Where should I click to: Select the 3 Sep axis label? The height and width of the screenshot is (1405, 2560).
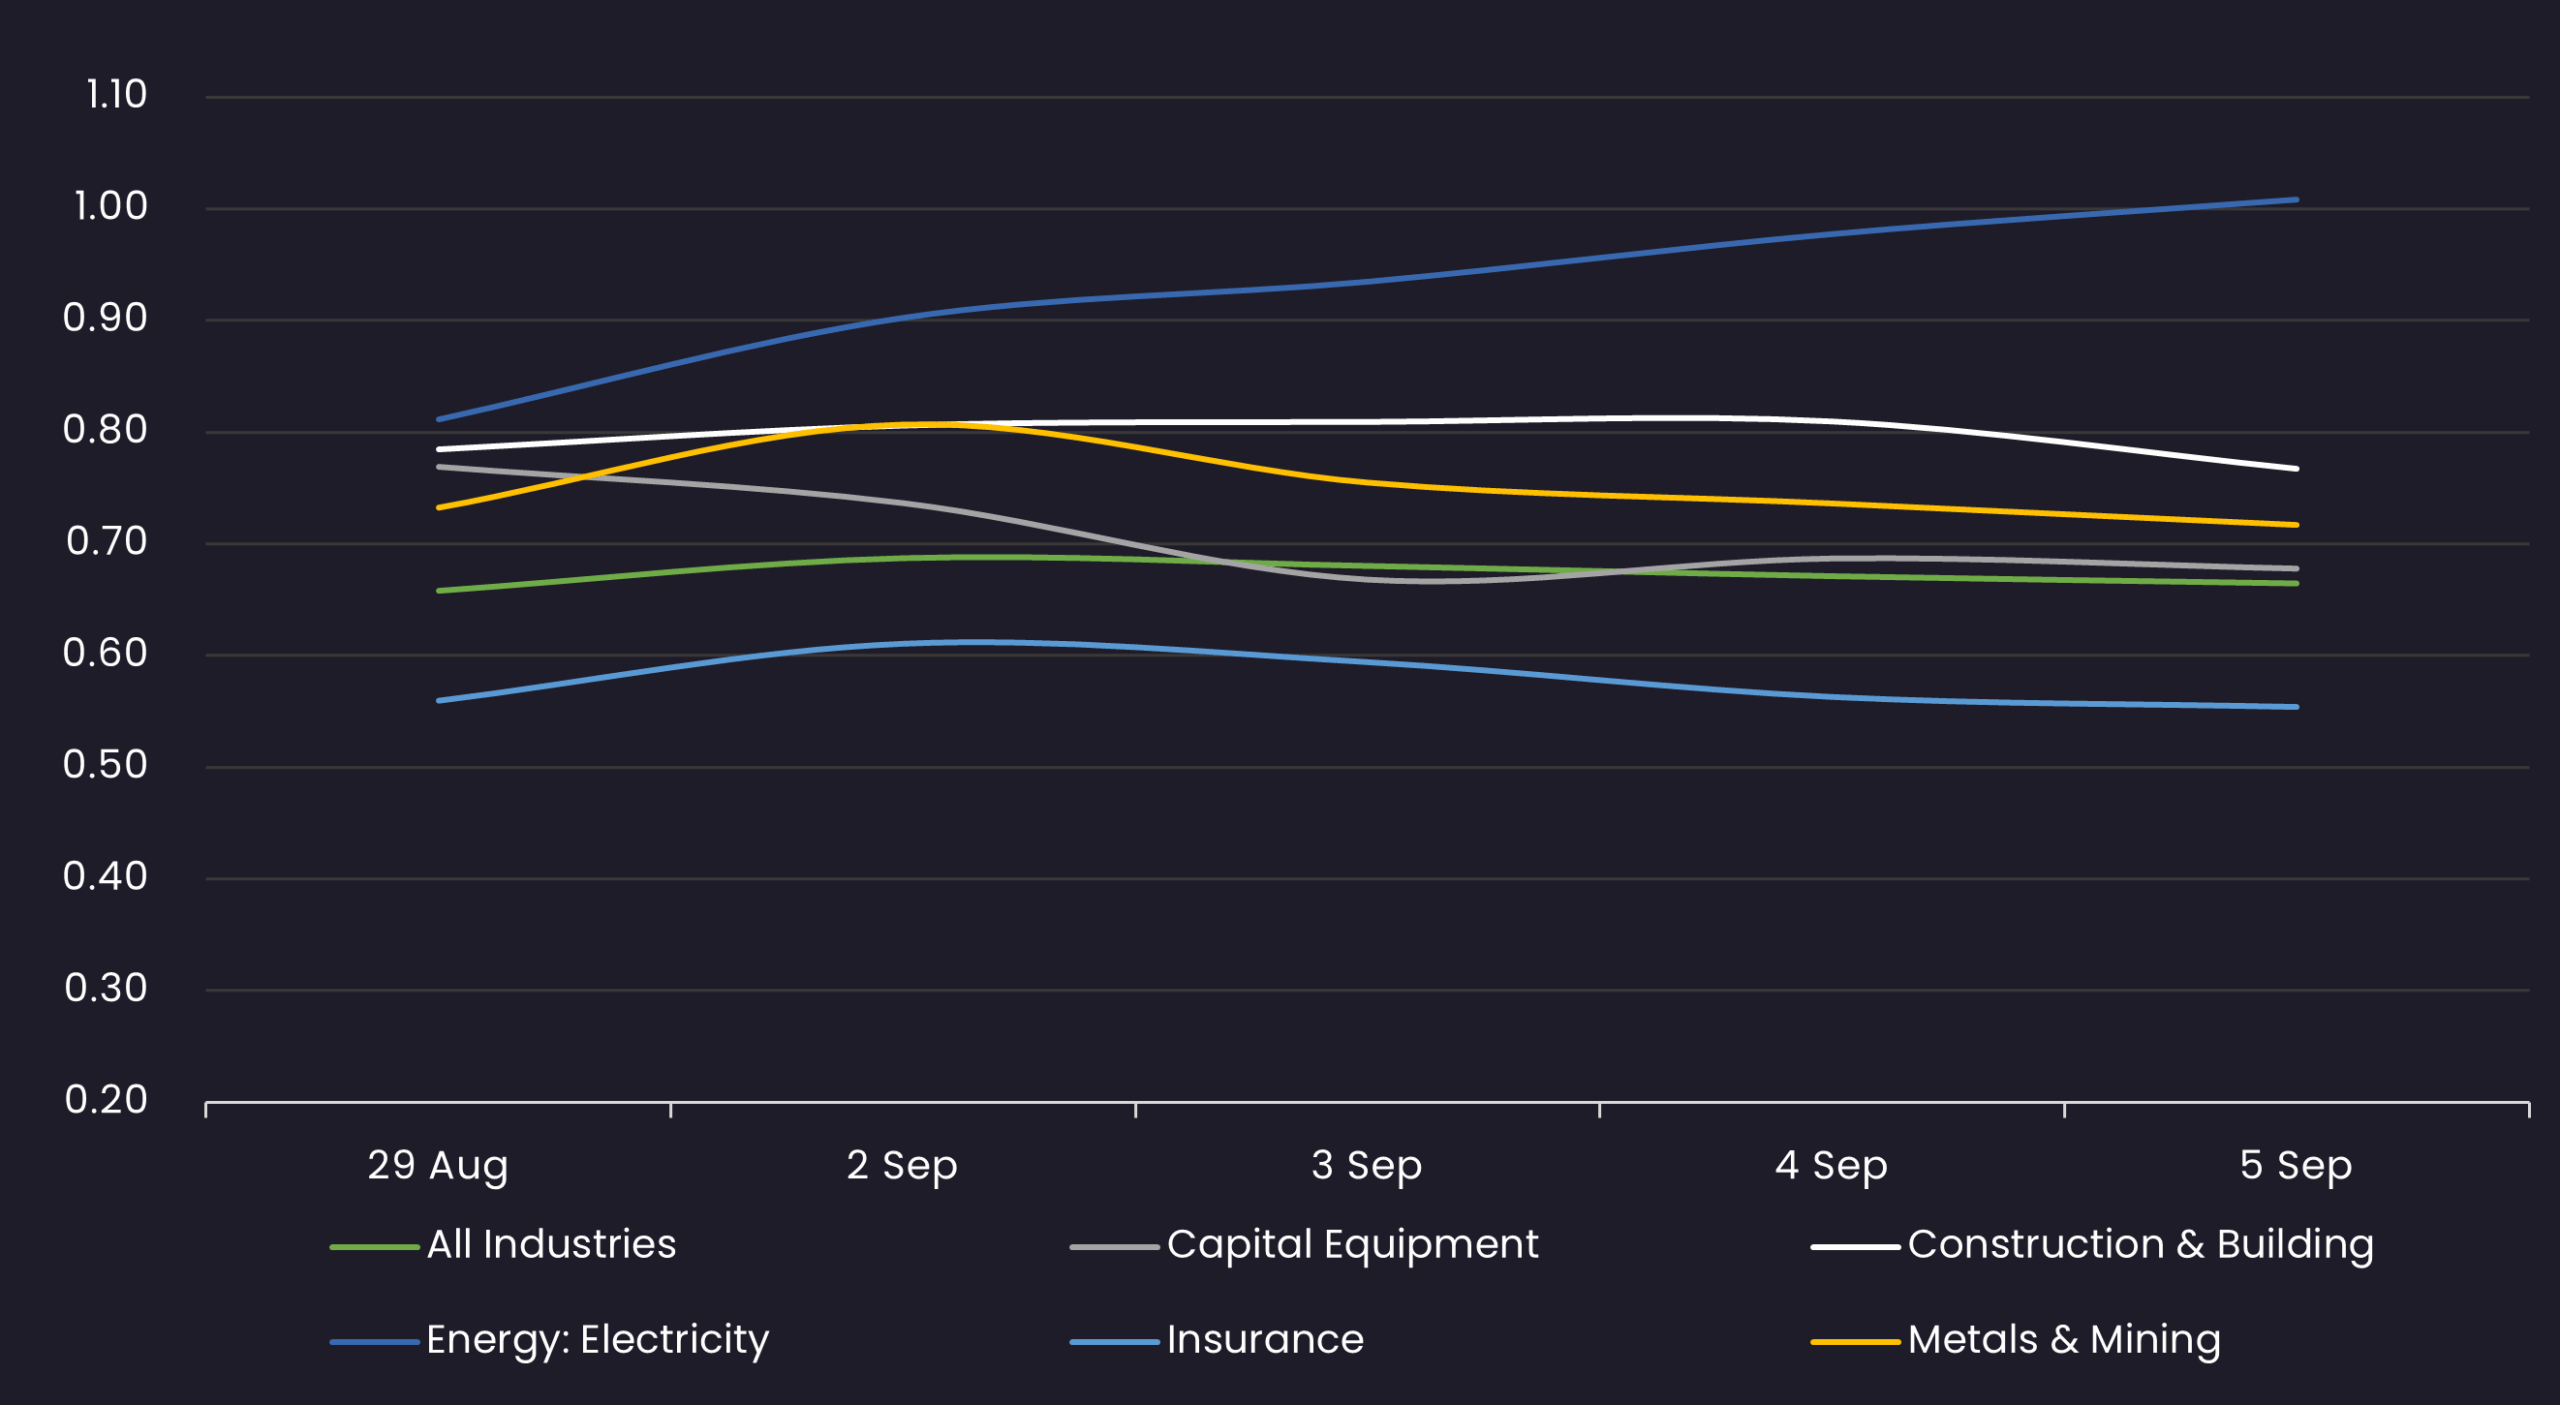pos(1366,1166)
